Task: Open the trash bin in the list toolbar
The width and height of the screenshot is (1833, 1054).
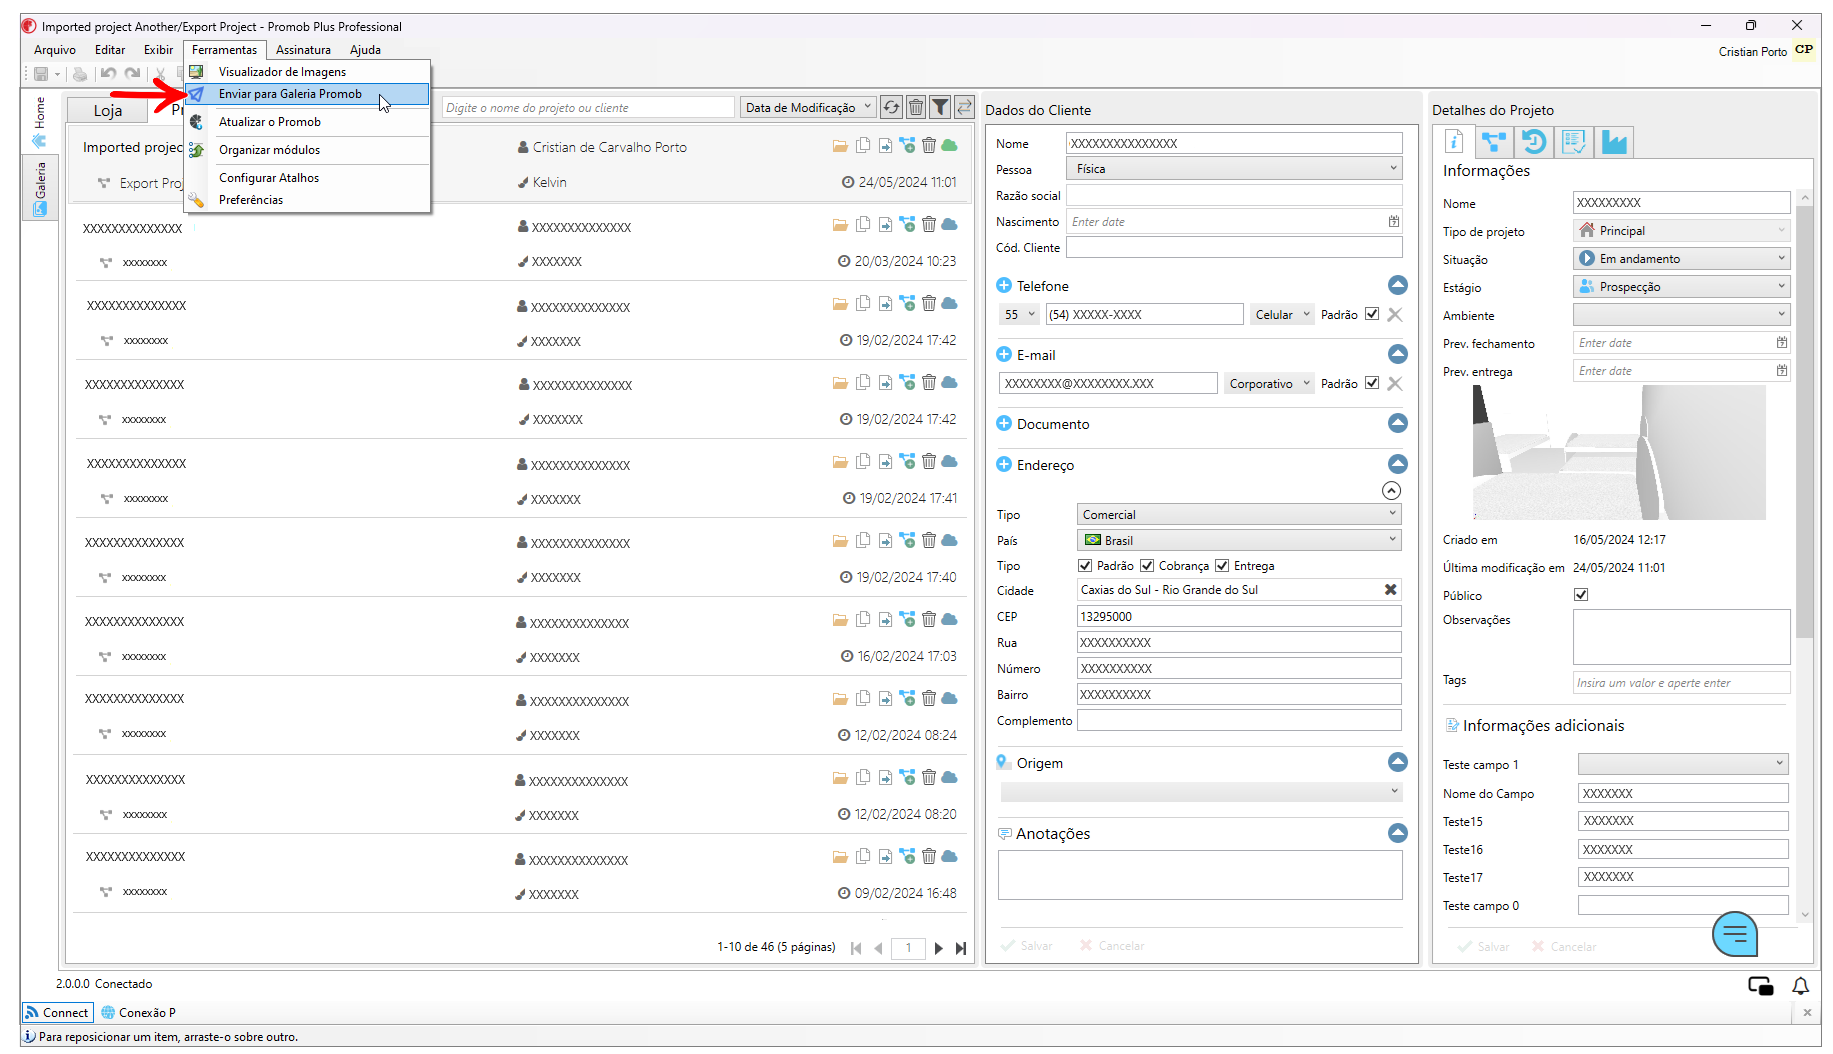Action: [916, 107]
